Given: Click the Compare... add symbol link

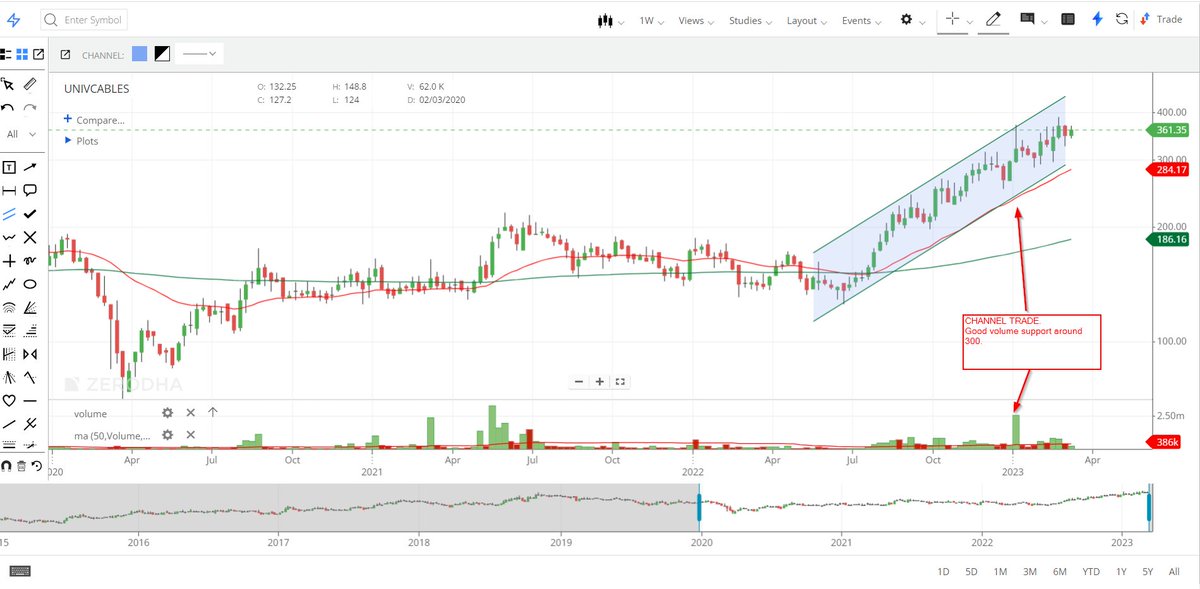Looking at the screenshot, I should coord(94,119).
